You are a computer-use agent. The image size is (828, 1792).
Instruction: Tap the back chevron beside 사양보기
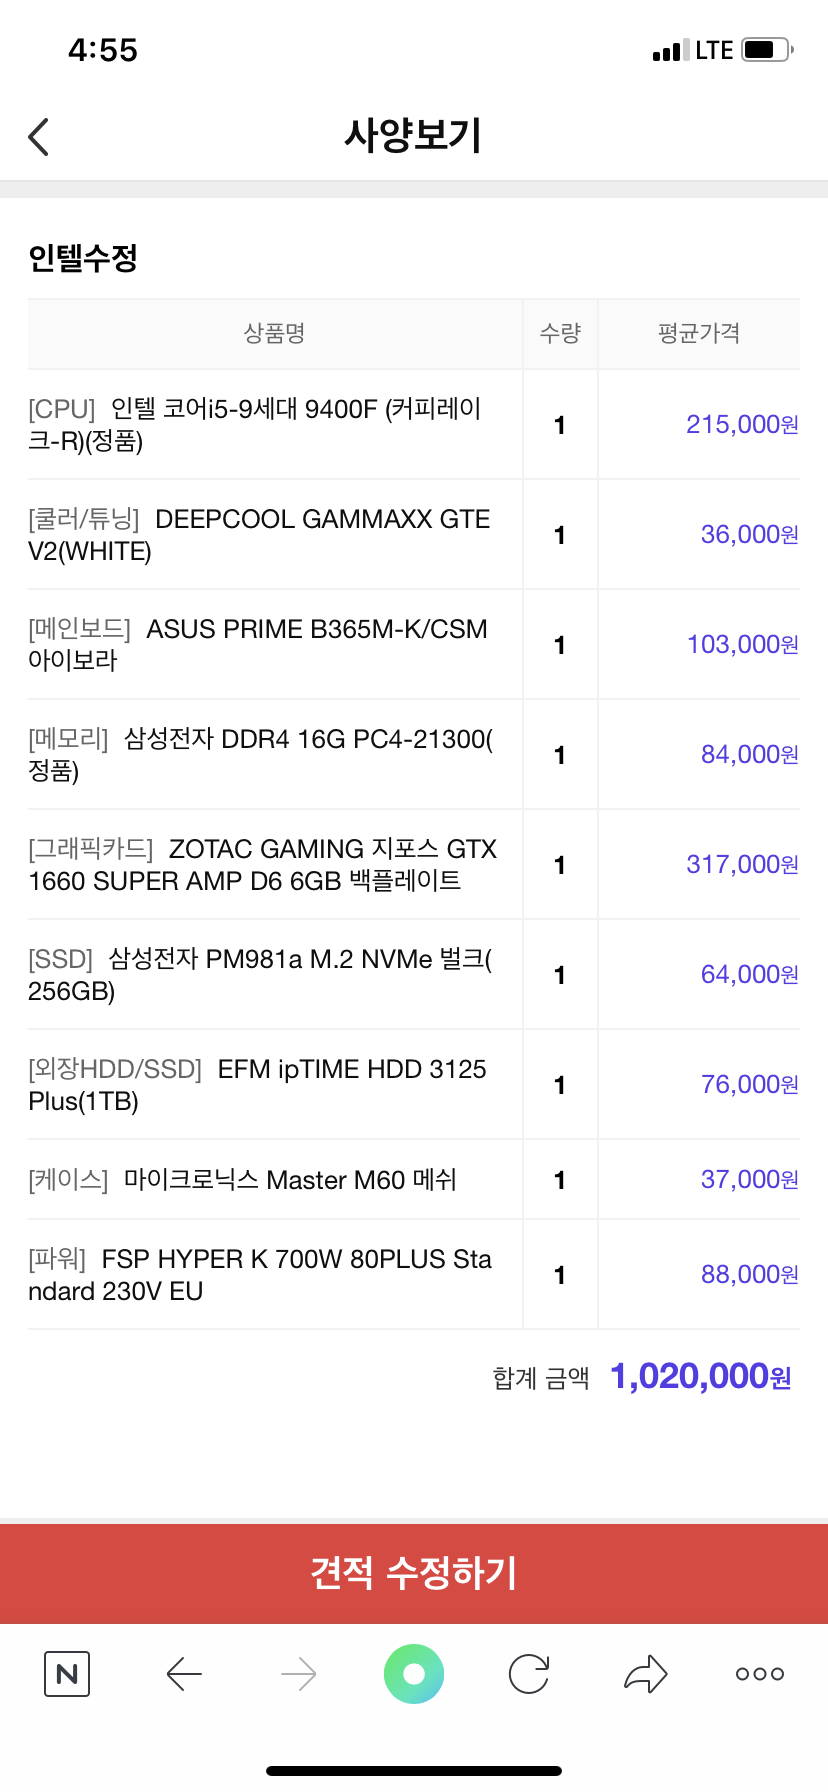[x=39, y=137]
